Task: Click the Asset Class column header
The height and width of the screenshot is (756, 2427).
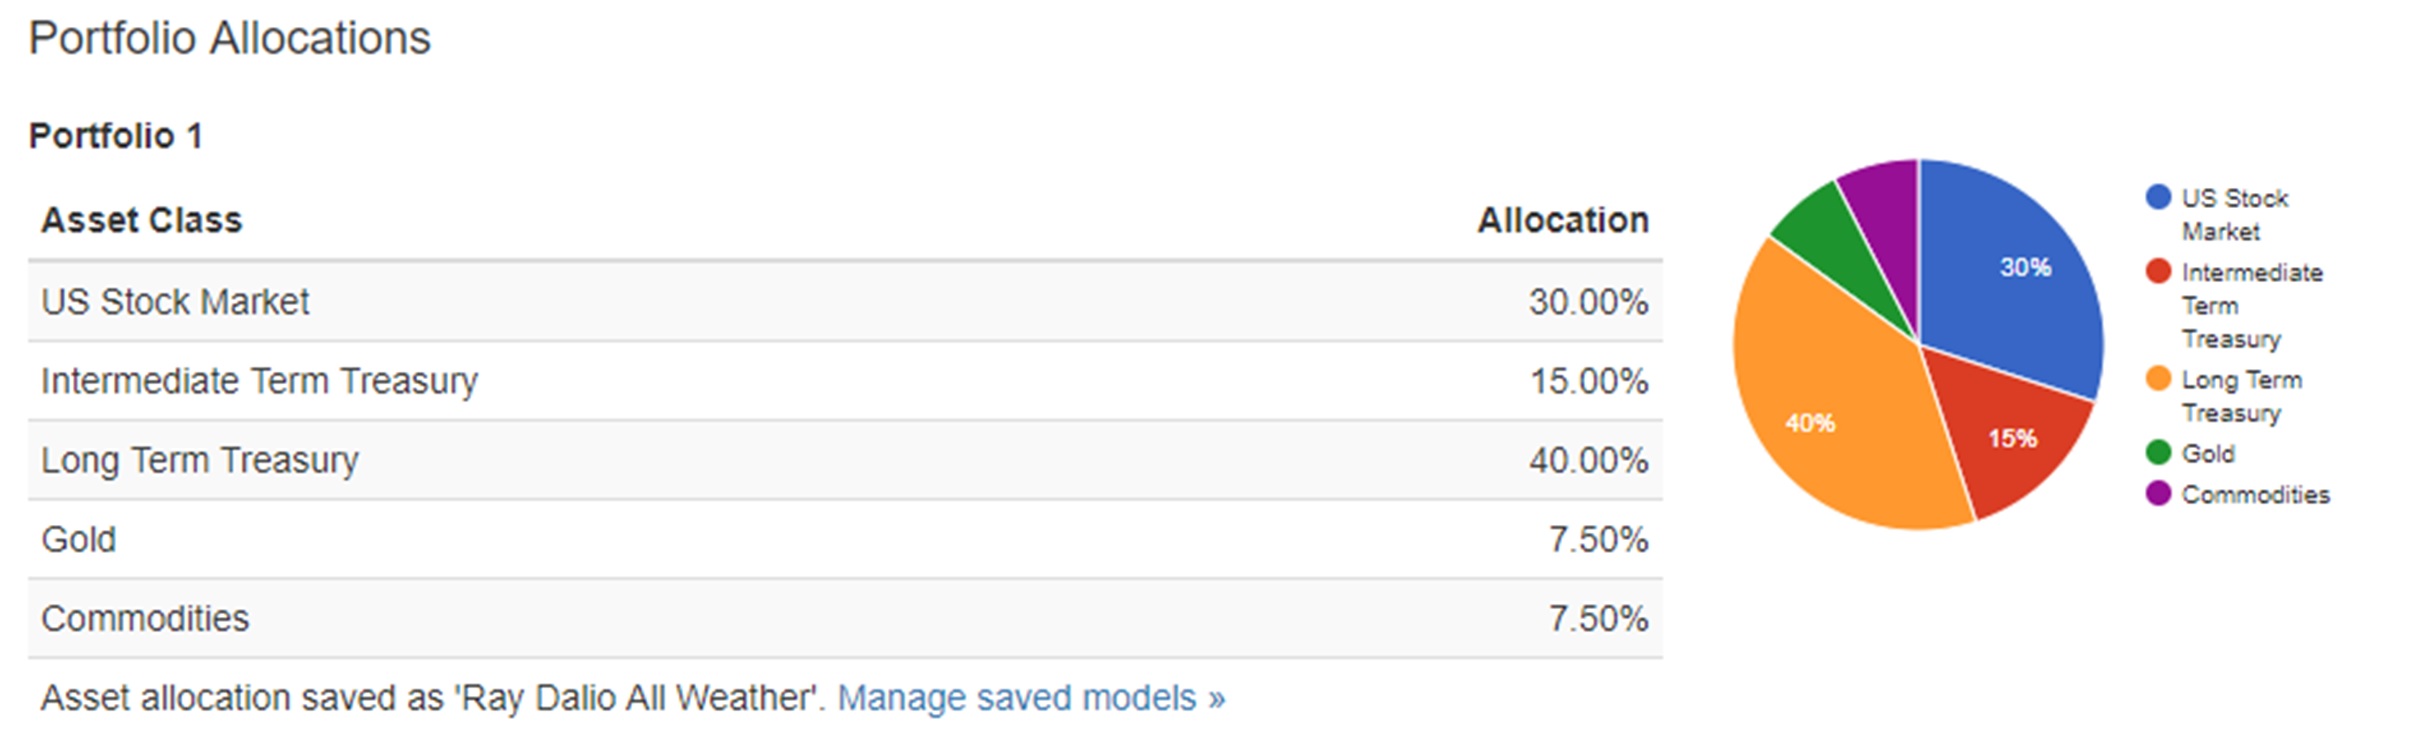Action: [141, 220]
